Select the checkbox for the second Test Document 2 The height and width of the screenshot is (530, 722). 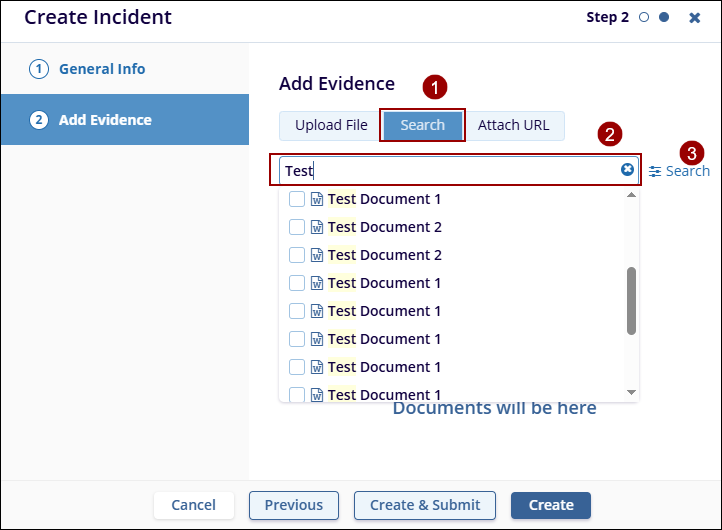(297, 255)
